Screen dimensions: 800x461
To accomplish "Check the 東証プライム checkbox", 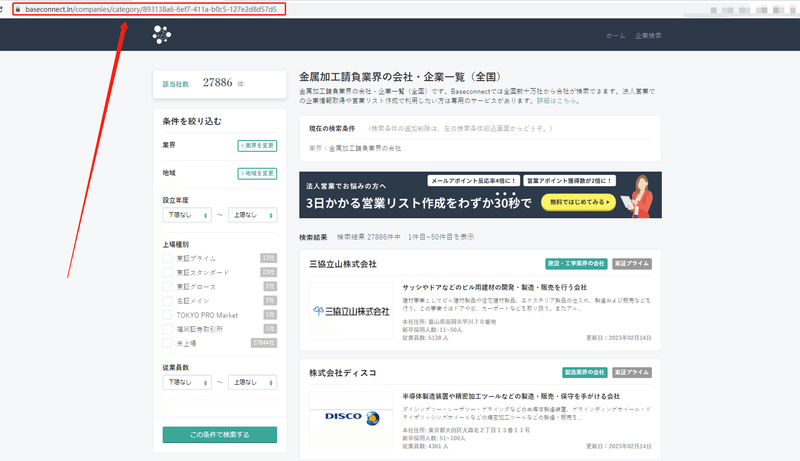I will (167, 258).
